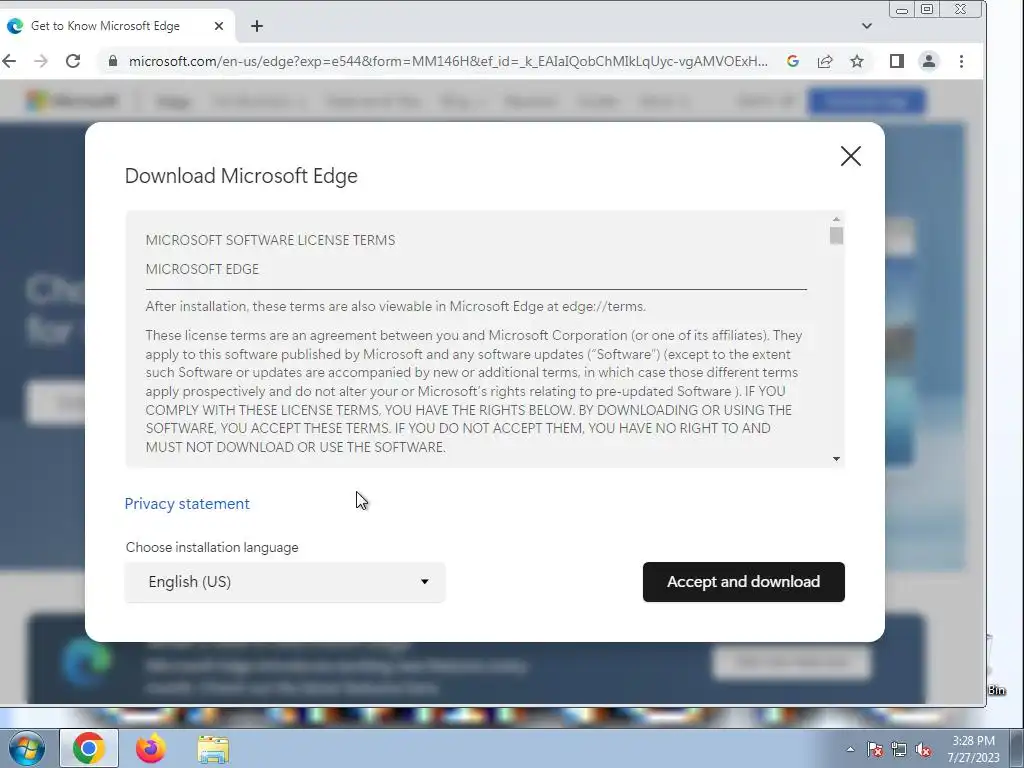Go forward to the next page

pyautogui.click(x=40, y=61)
